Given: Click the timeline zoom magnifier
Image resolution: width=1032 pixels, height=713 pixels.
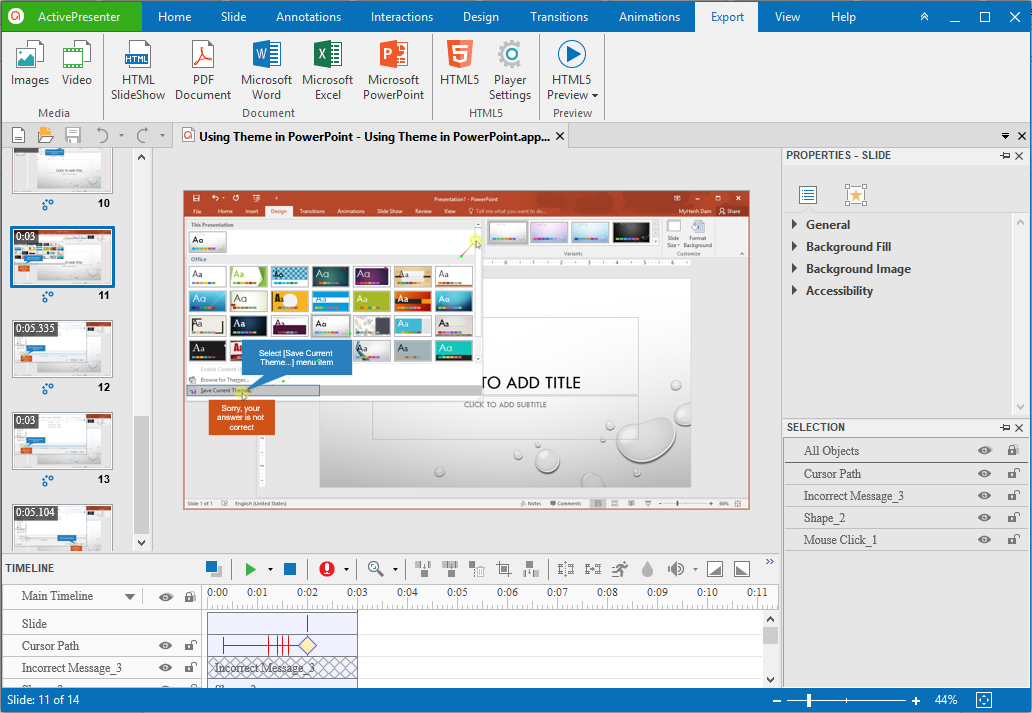Looking at the screenshot, I should (x=376, y=569).
